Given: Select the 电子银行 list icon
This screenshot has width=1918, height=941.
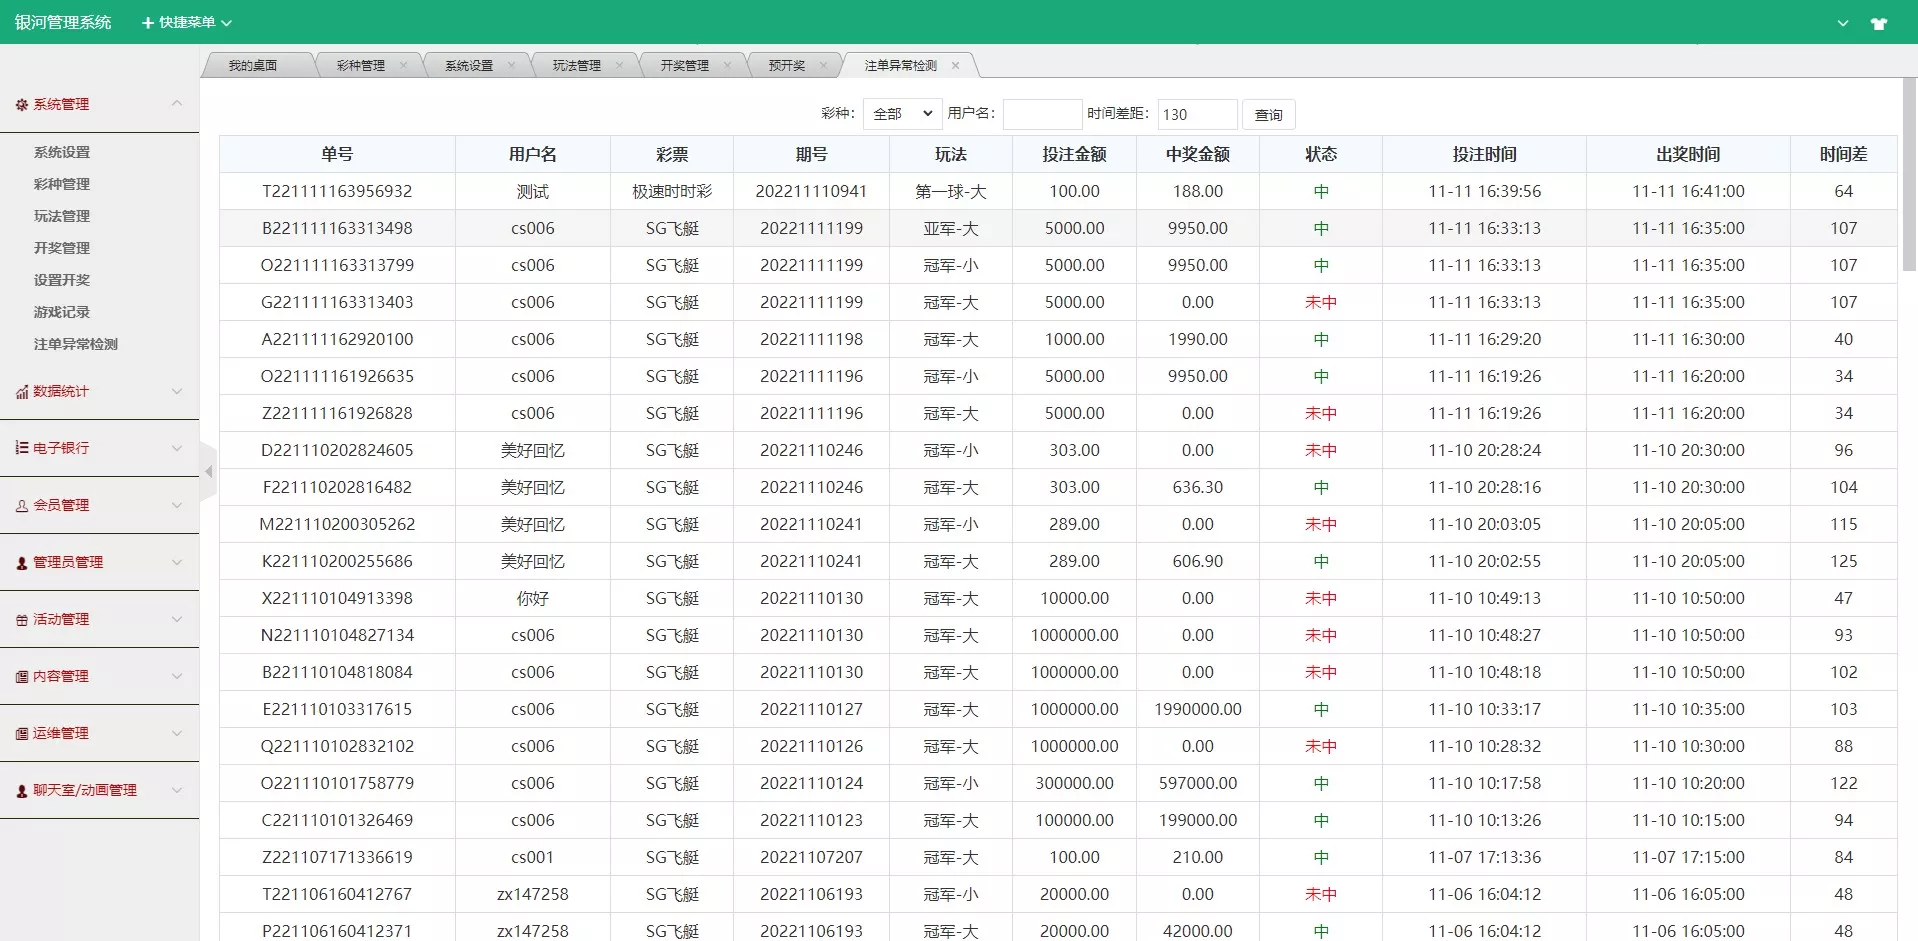Looking at the screenshot, I should 20,447.
